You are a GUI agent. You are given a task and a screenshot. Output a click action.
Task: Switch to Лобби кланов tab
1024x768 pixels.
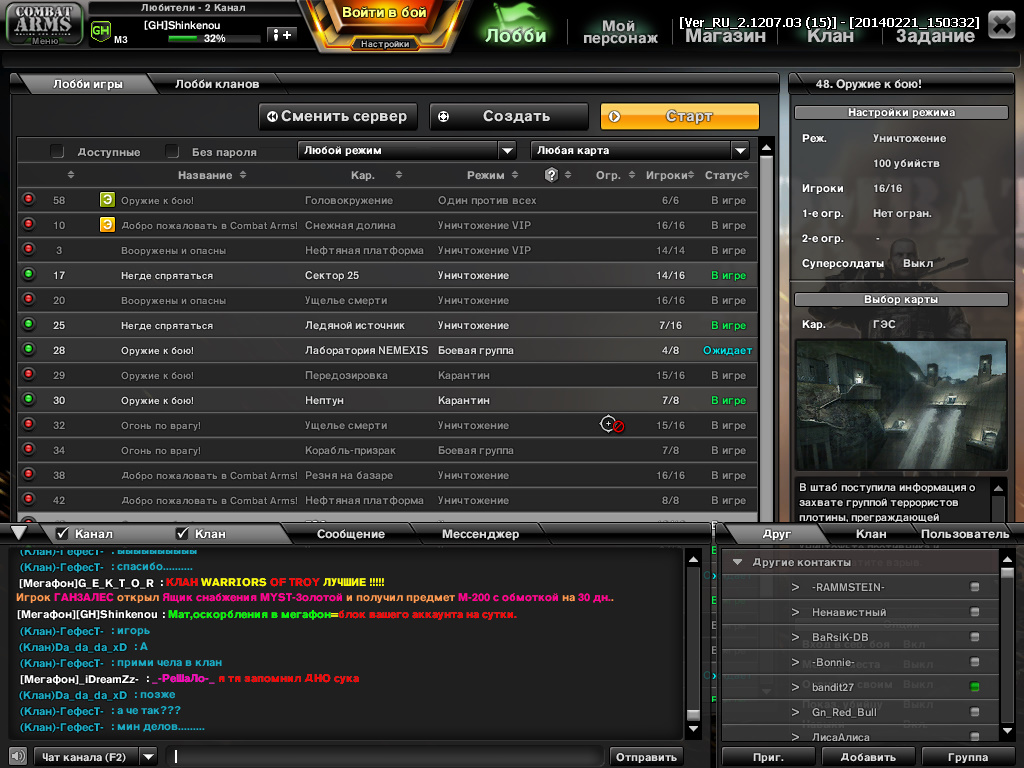[x=217, y=84]
